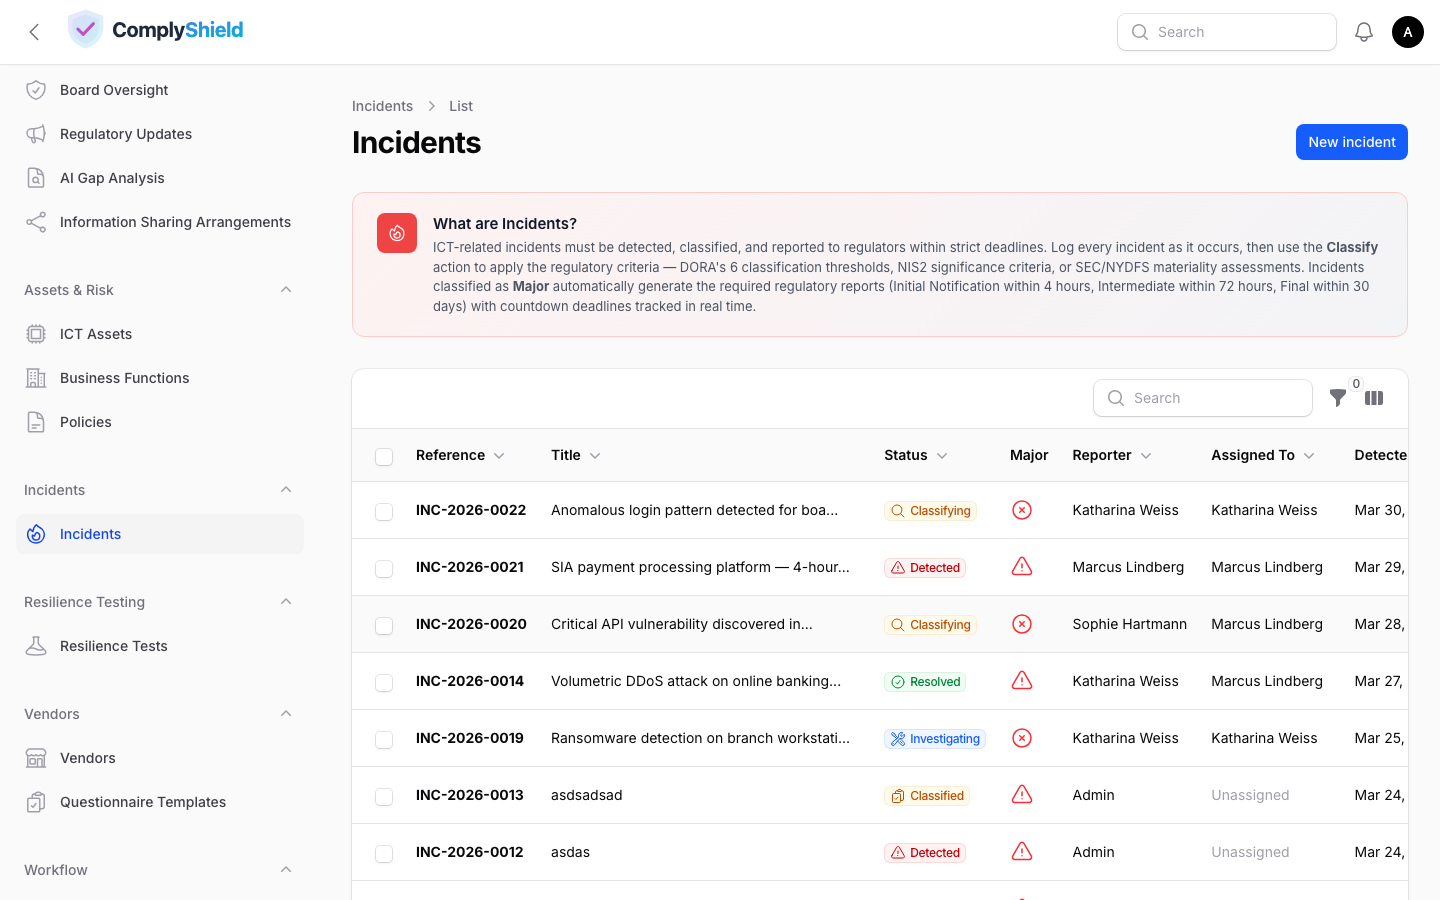
Task: Click the Investigating status badge
Action: [x=935, y=739]
